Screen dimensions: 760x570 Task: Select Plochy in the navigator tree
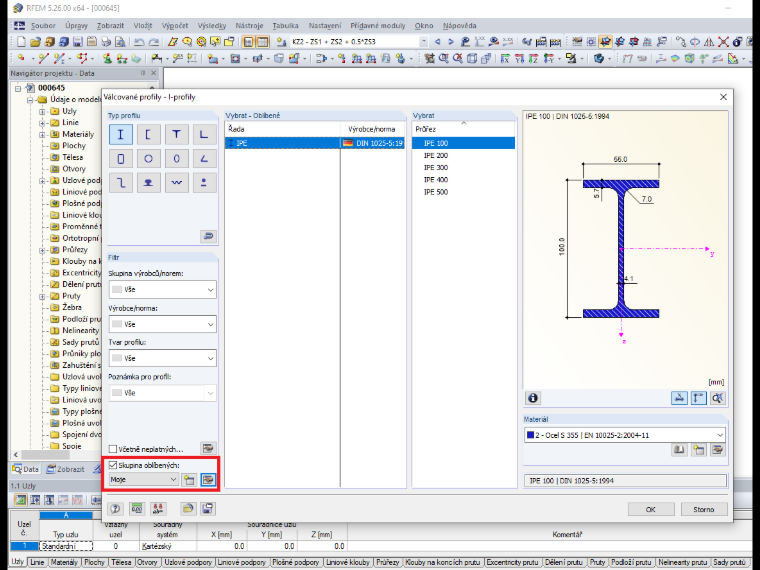pyautogui.click(x=74, y=146)
